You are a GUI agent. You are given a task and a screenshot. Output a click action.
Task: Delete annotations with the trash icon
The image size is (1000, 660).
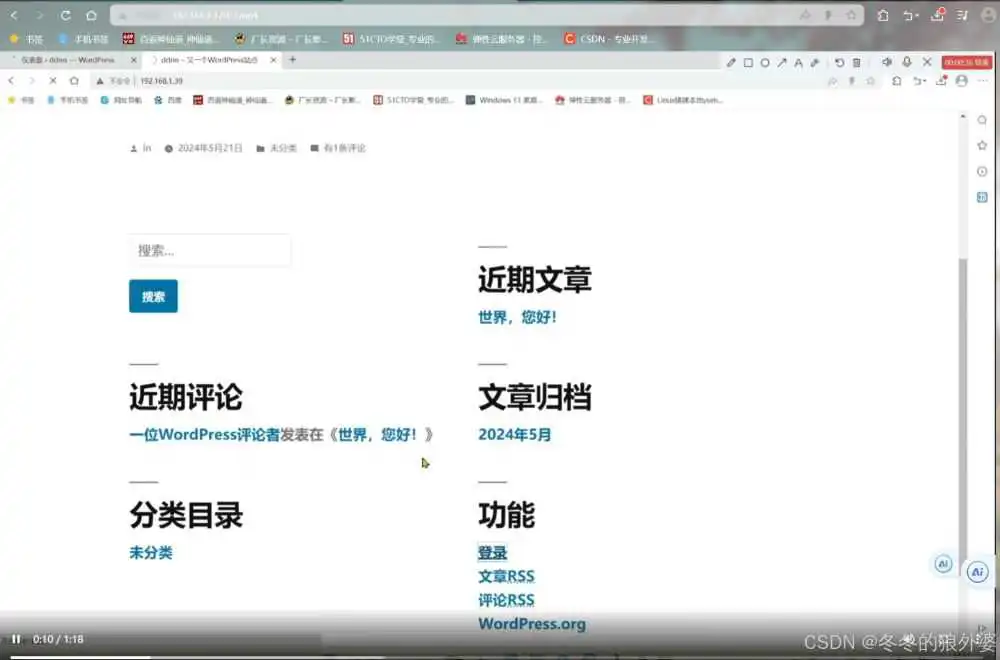(856, 62)
